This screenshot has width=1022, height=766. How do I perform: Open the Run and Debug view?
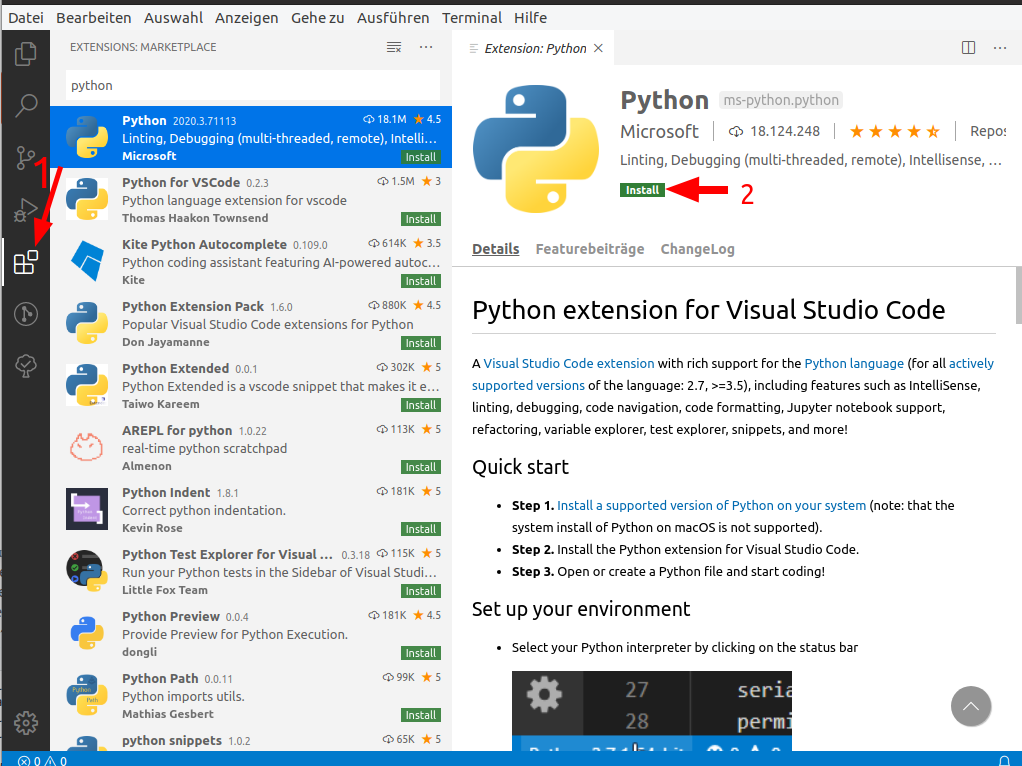pyautogui.click(x=25, y=210)
